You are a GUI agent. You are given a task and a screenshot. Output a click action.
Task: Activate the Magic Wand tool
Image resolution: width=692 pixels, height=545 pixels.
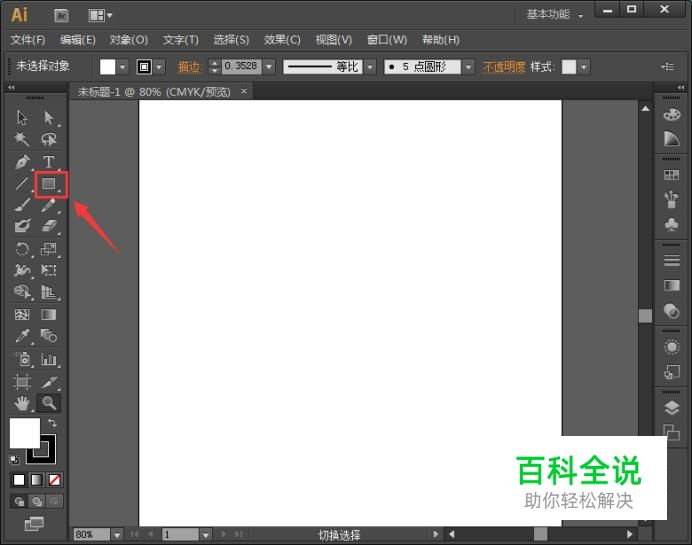[x=22, y=140]
